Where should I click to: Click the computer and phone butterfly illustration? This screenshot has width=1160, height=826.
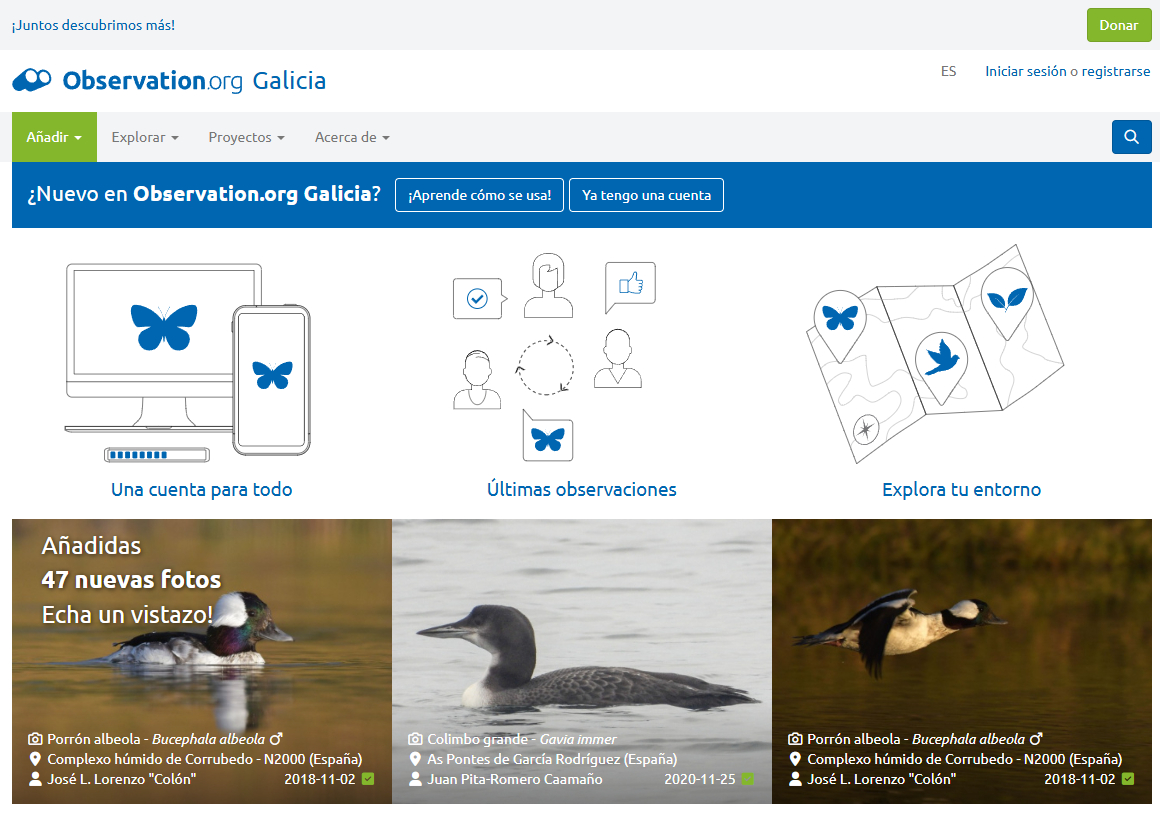tap(187, 362)
